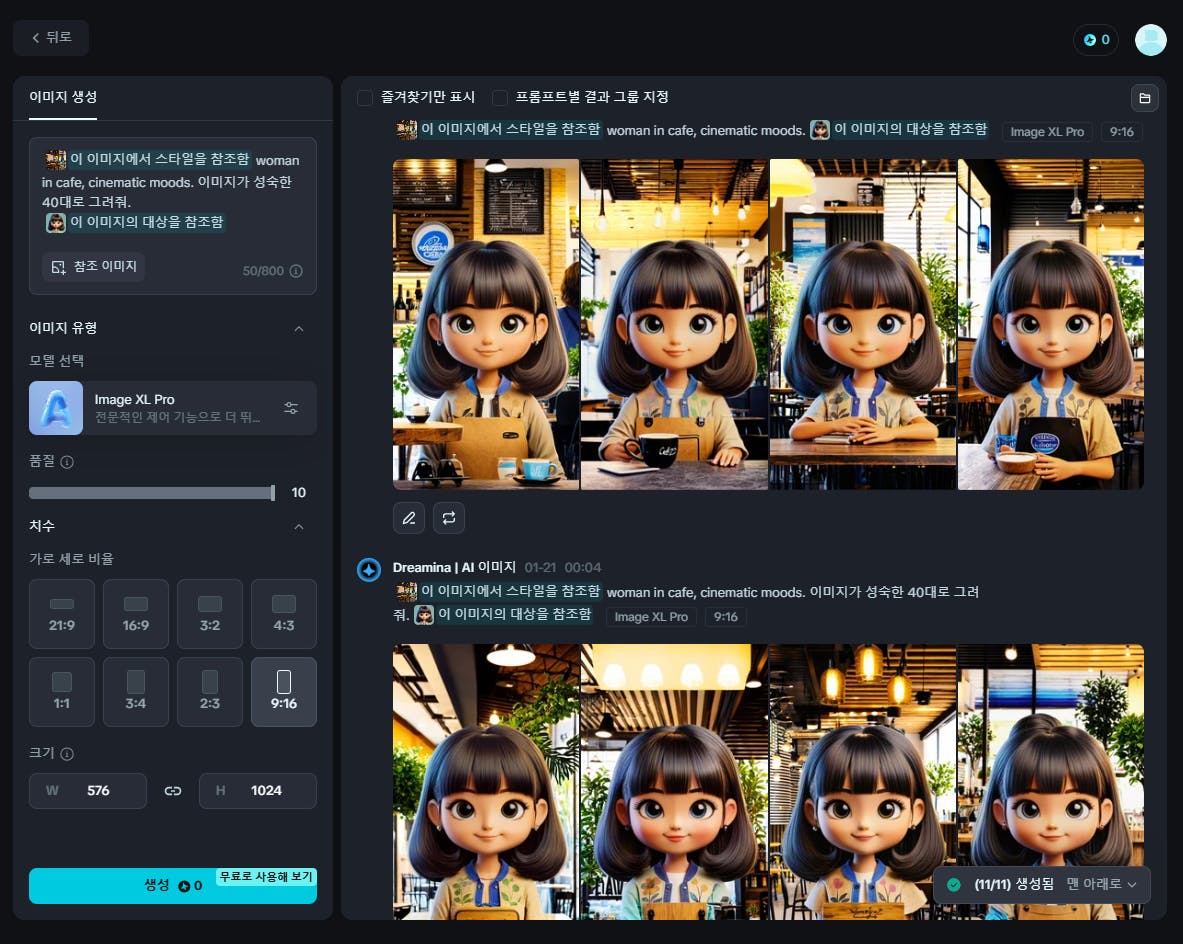Click the 9:16 tag in second result
1183x944 pixels.
(726, 617)
